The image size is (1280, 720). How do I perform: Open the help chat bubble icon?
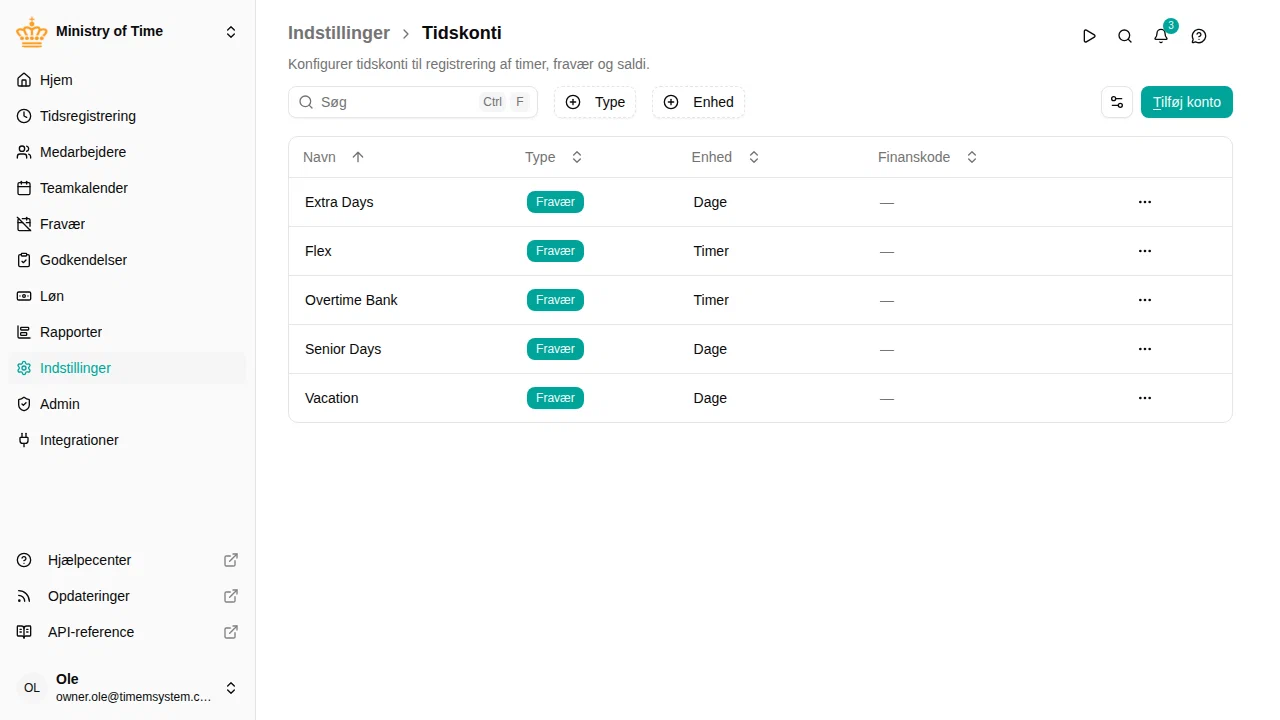pos(1199,36)
